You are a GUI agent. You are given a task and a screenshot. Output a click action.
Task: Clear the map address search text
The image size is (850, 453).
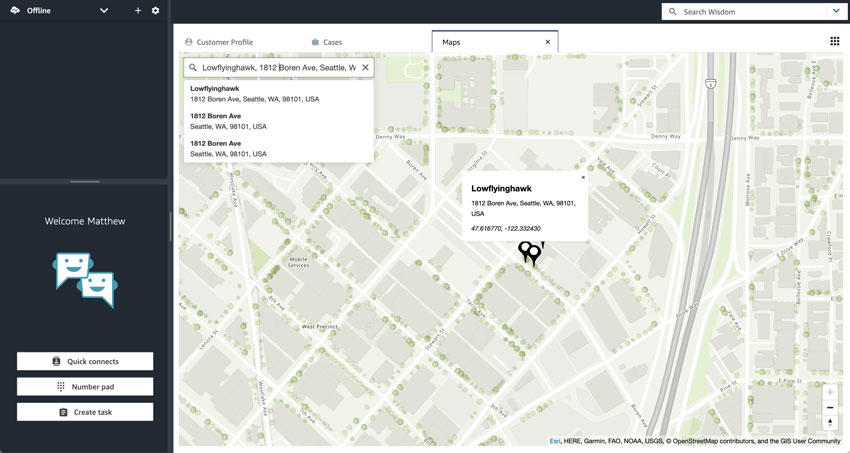click(365, 68)
